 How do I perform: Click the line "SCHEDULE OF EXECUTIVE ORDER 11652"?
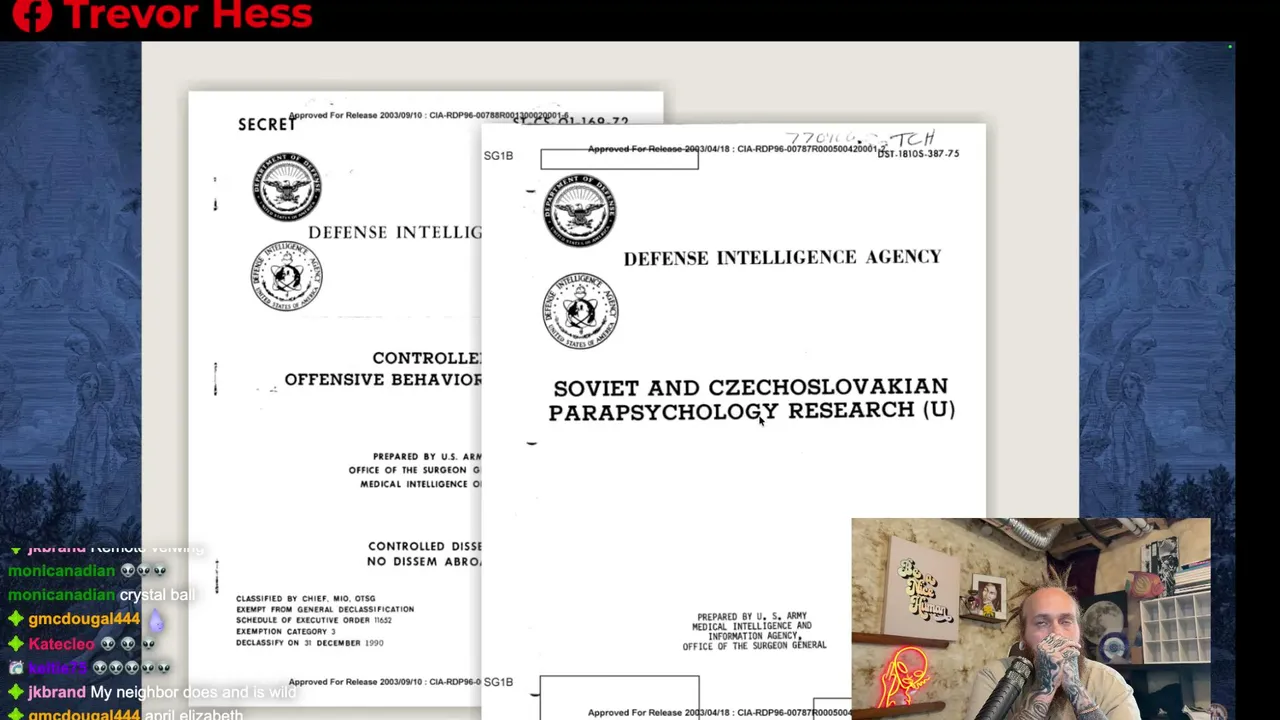[x=312, y=621]
